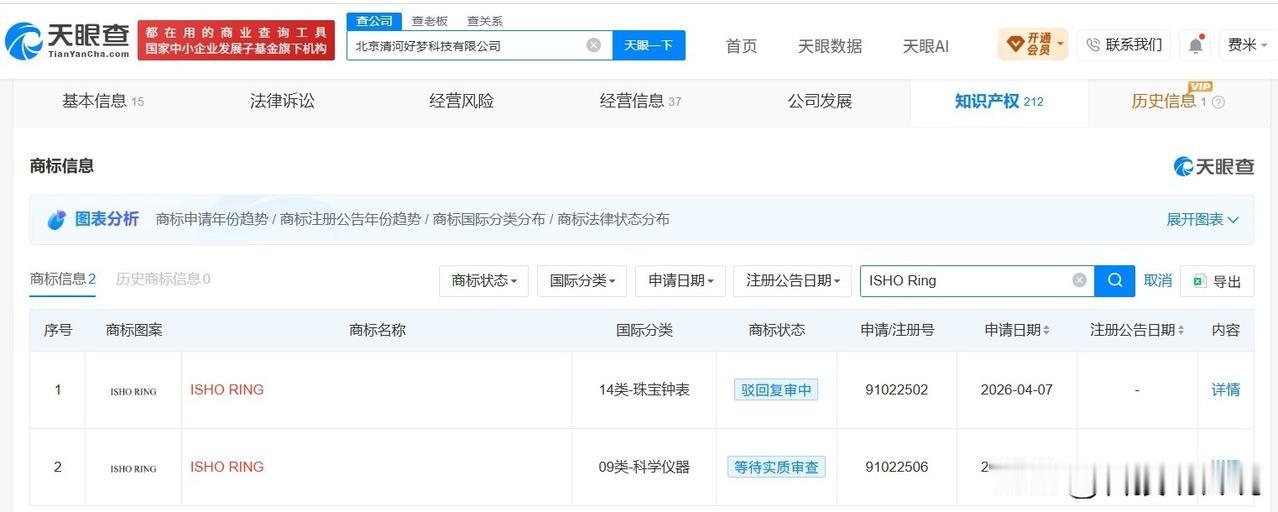Open the 申请日期 filter dropdown
1278x512 pixels.
[x=680, y=281]
